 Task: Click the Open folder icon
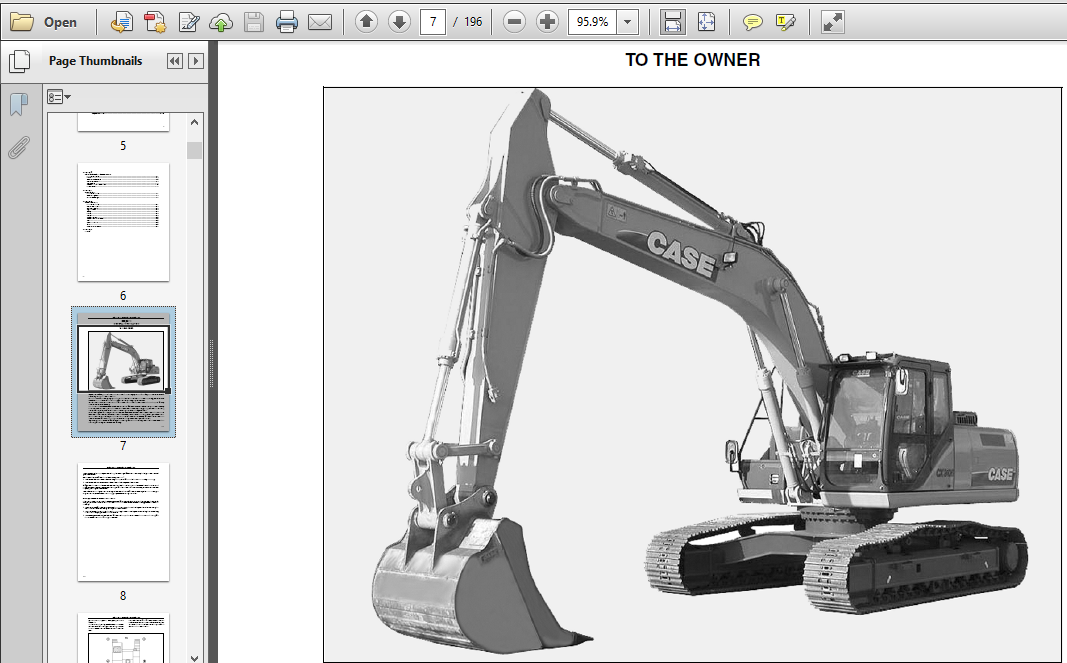(22, 22)
